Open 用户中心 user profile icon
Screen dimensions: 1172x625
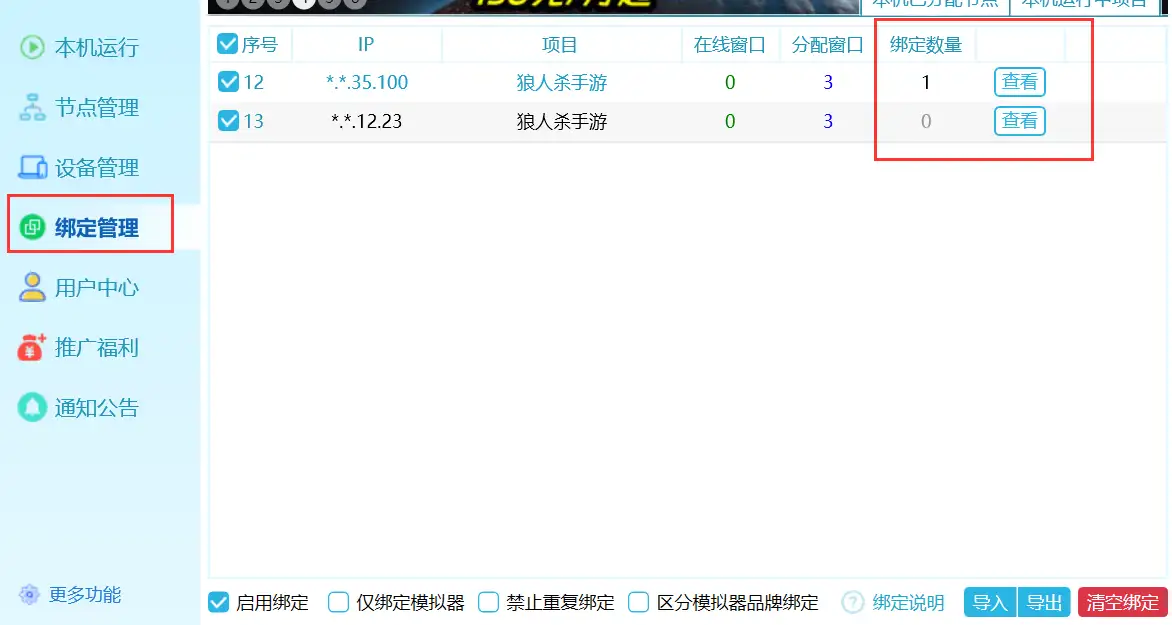pyautogui.click(x=33, y=288)
